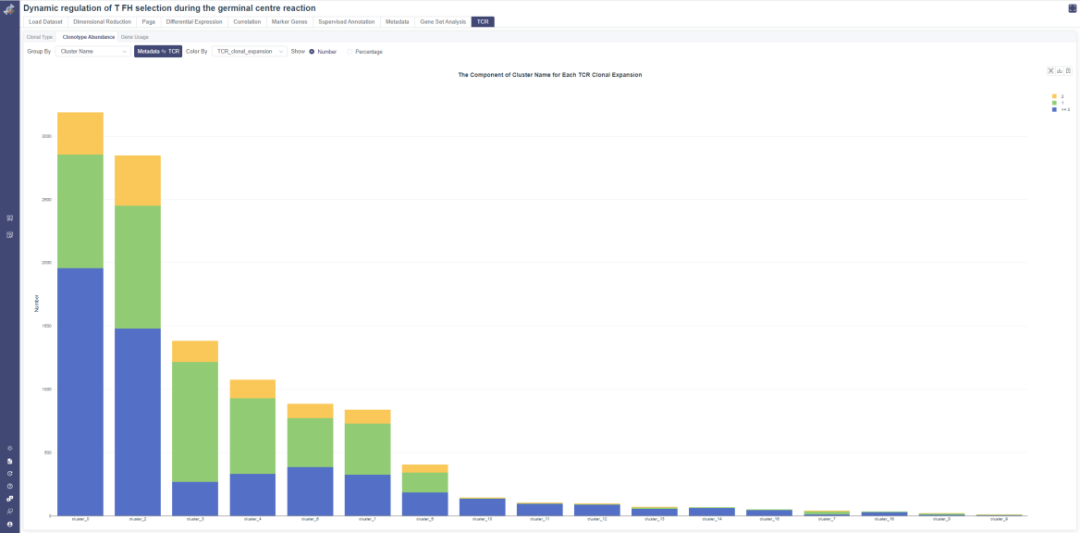Open the bookmark icon in the left sidebar
1080x533 pixels.
click(10, 218)
